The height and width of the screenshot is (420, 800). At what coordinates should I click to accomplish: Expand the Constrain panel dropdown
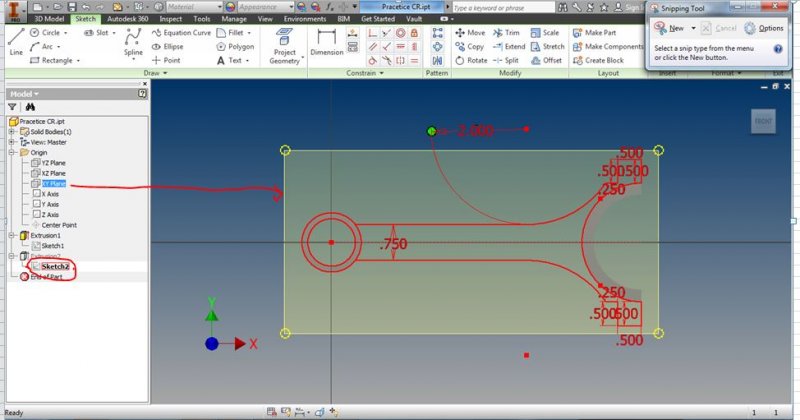[x=365, y=73]
